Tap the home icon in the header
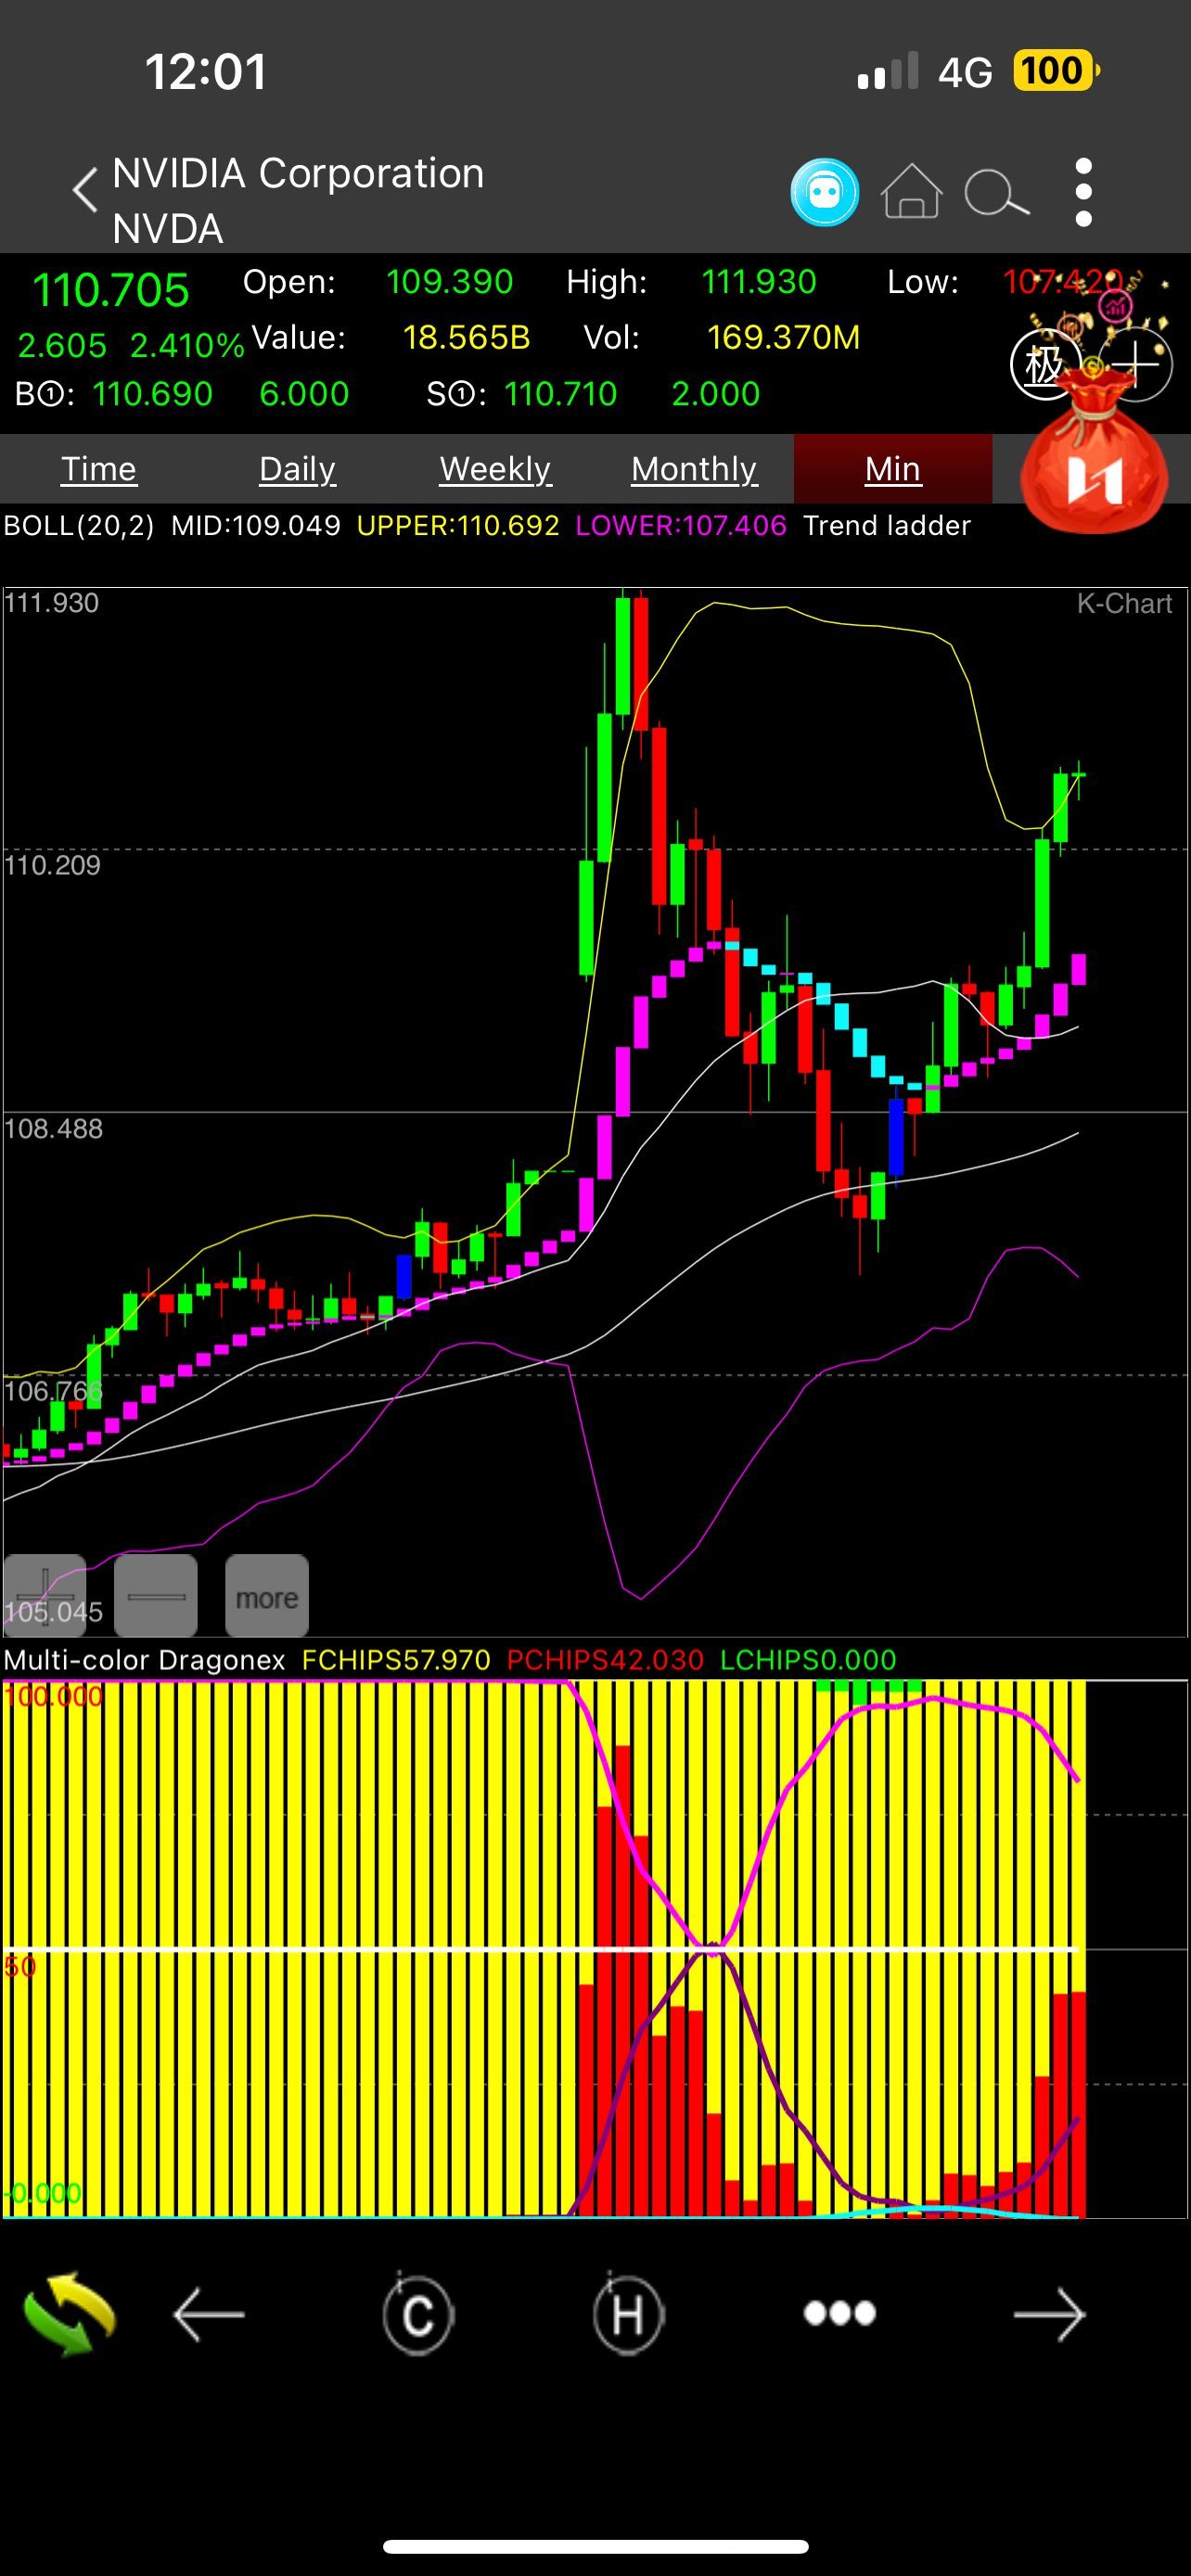Screen dimensions: 1191x2576 pyautogui.click(x=911, y=191)
